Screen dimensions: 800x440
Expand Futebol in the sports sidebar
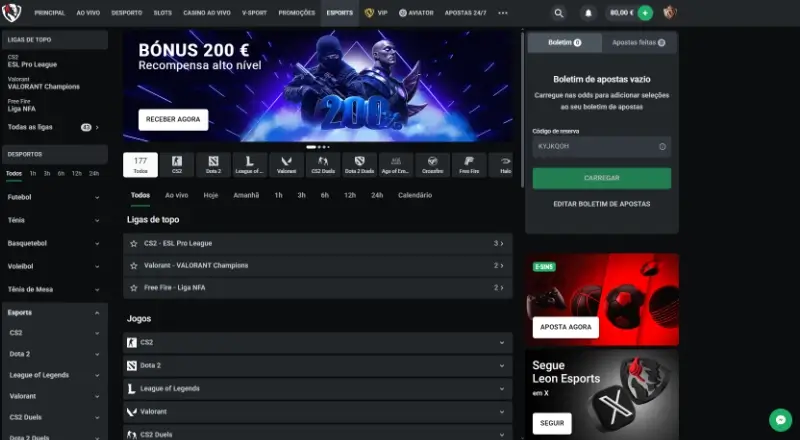click(x=97, y=197)
